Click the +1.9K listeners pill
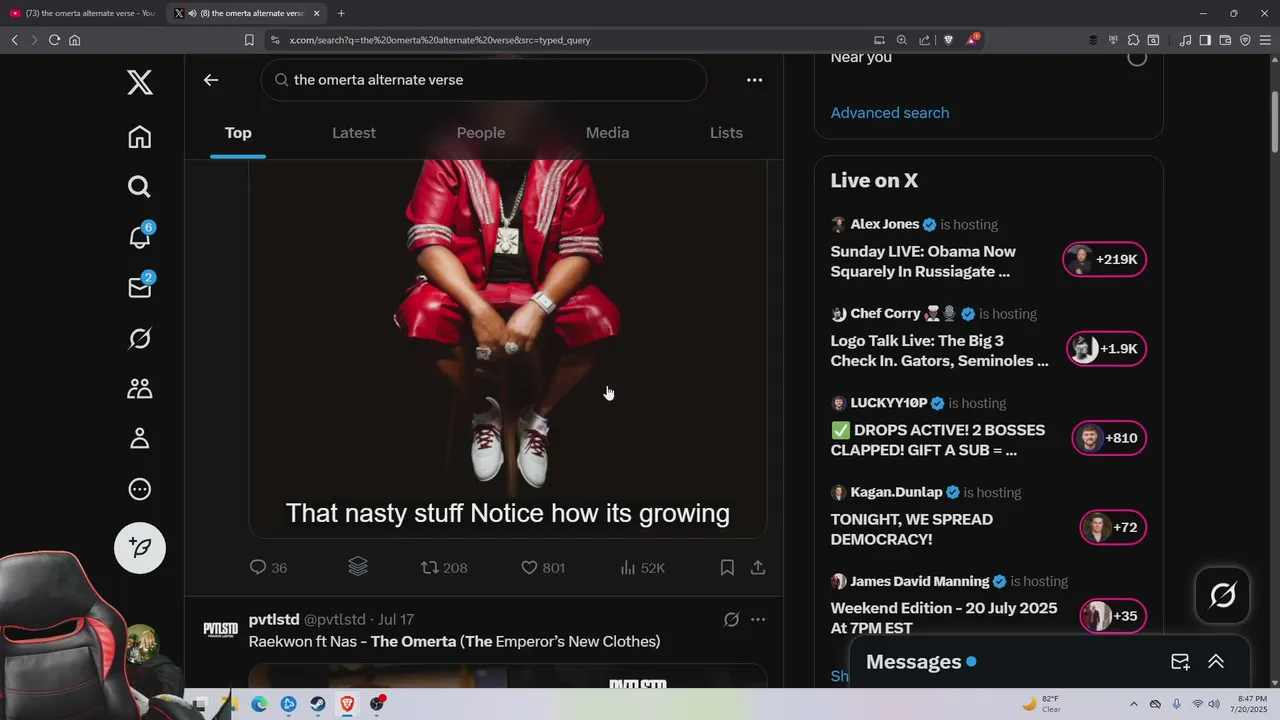 click(1106, 348)
